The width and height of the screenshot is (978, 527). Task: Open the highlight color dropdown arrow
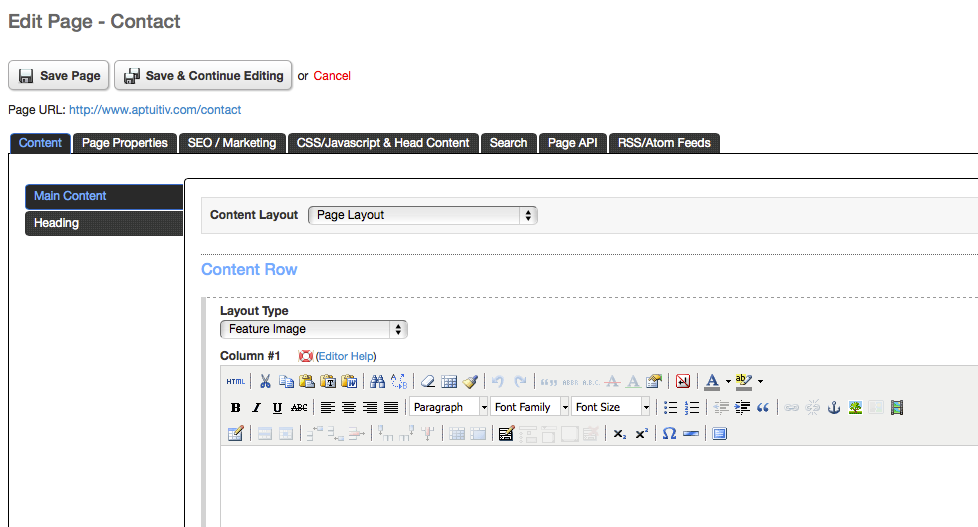pos(760,382)
